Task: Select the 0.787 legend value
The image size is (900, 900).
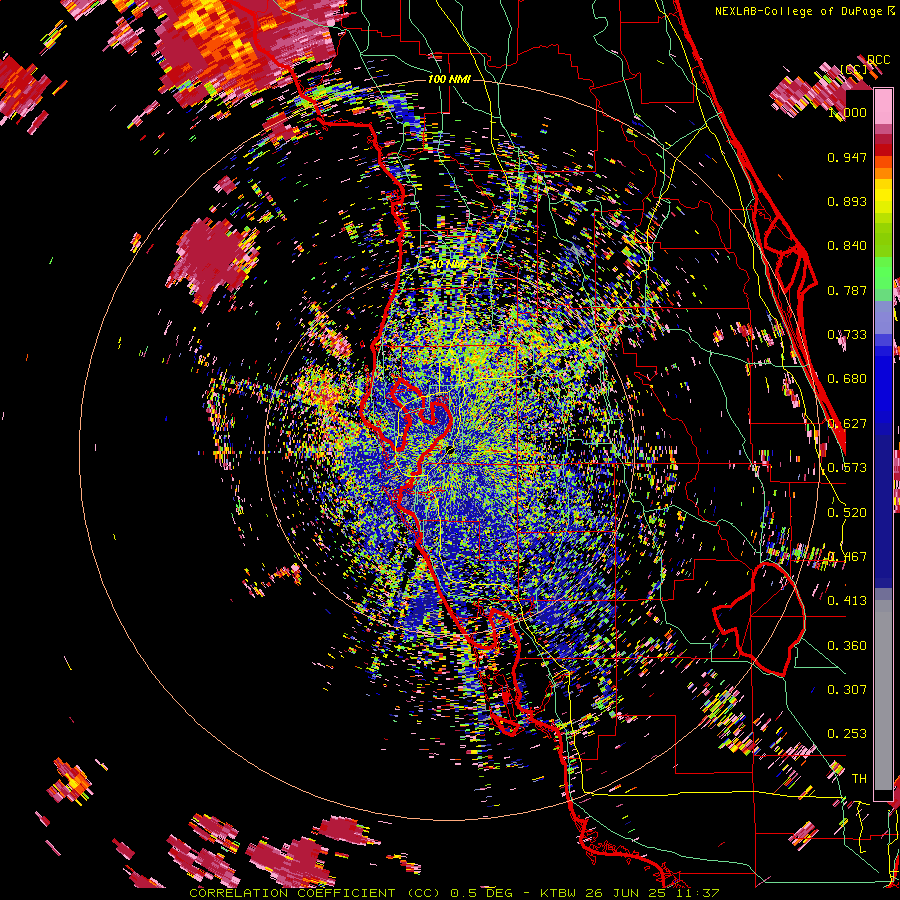Action: point(847,290)
